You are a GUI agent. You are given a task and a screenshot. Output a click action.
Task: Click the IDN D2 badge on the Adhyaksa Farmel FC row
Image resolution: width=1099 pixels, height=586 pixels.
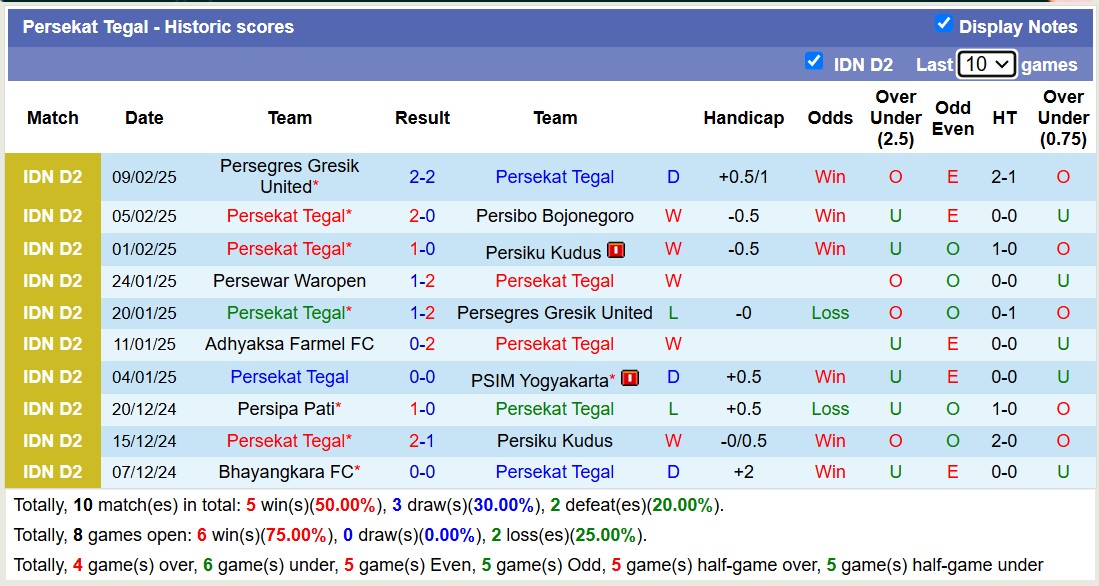(x=52, y=344)
